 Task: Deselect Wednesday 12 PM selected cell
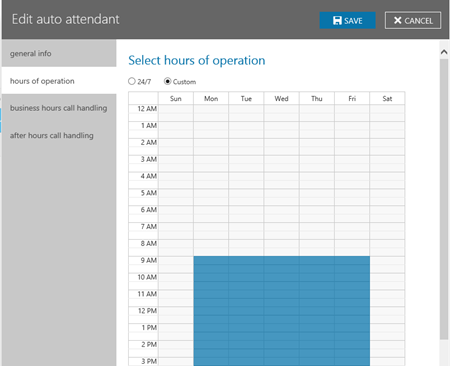[282, 311]
